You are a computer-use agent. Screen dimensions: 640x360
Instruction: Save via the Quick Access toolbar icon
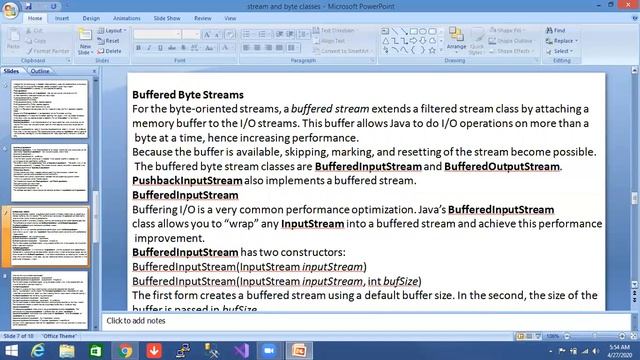coord(28,6)
